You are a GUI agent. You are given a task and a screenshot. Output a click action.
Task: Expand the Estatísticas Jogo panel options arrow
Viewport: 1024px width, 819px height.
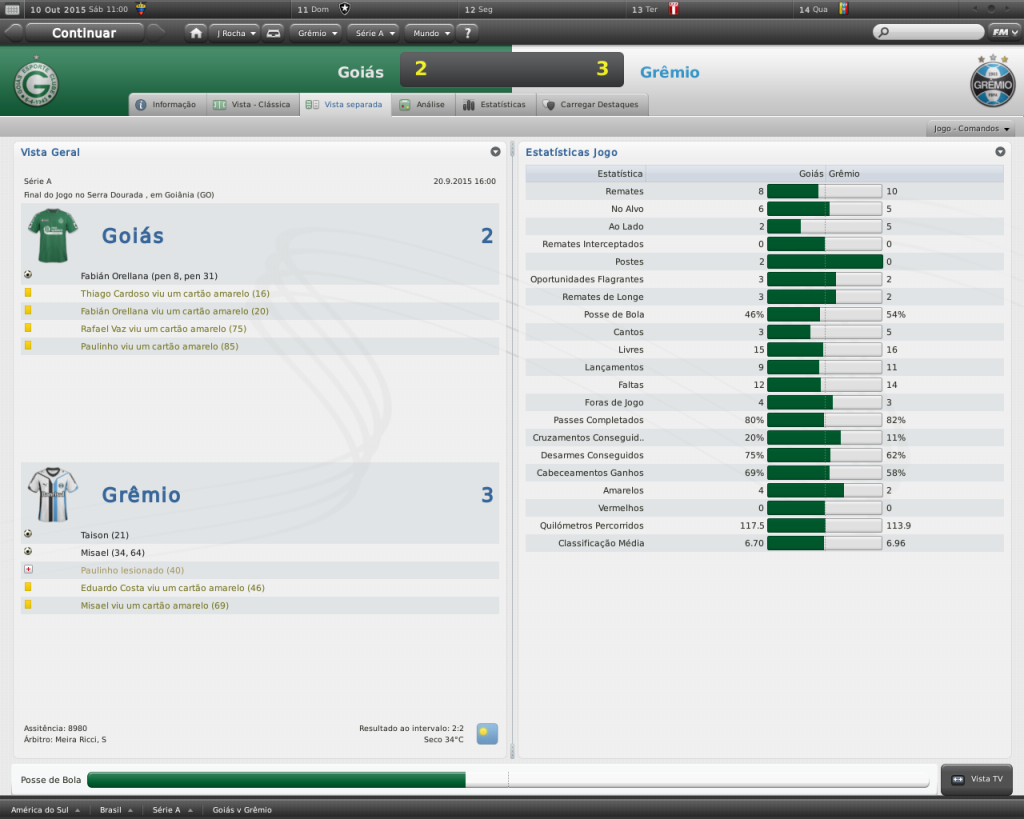(1000, 152)
